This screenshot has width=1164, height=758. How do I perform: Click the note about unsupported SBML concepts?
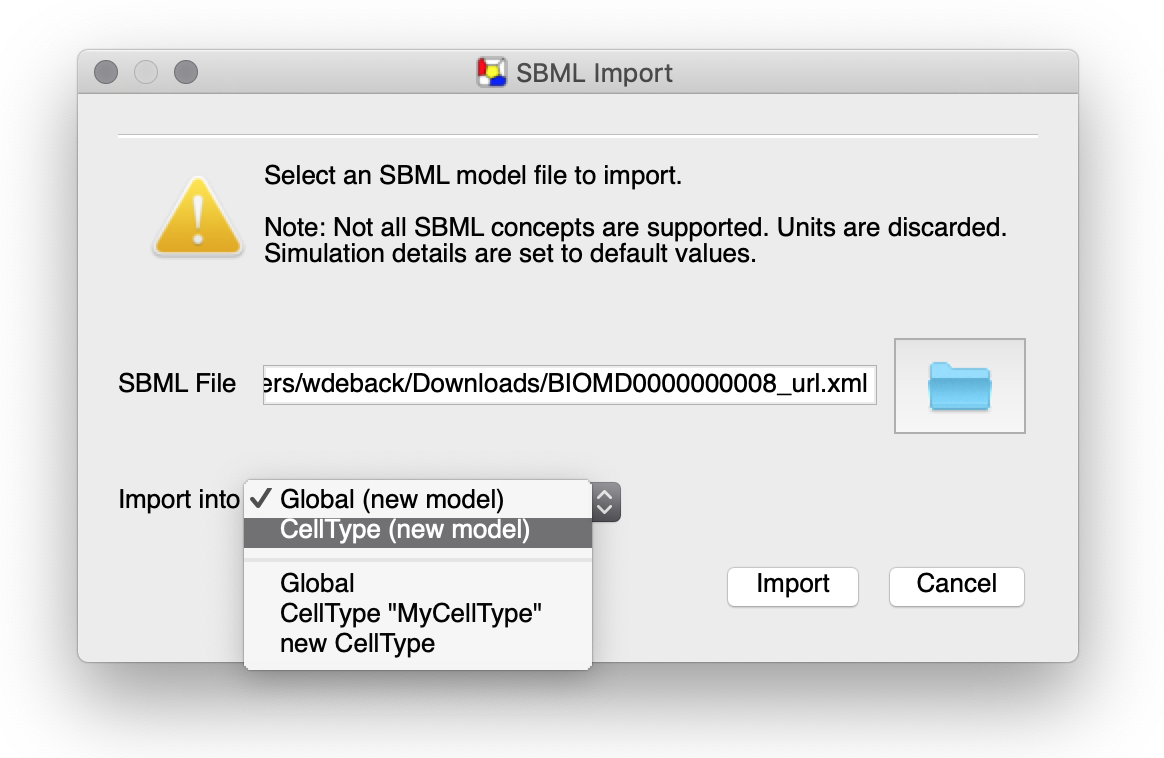click(635, 241)
